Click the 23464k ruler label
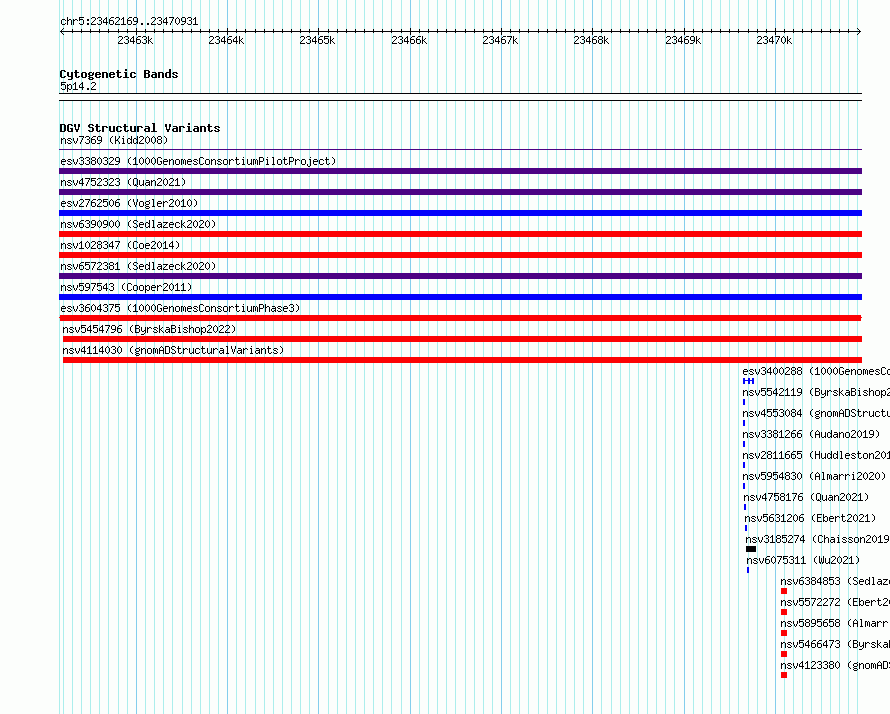This screenshot has width=890, height=714. click(226, 40)
